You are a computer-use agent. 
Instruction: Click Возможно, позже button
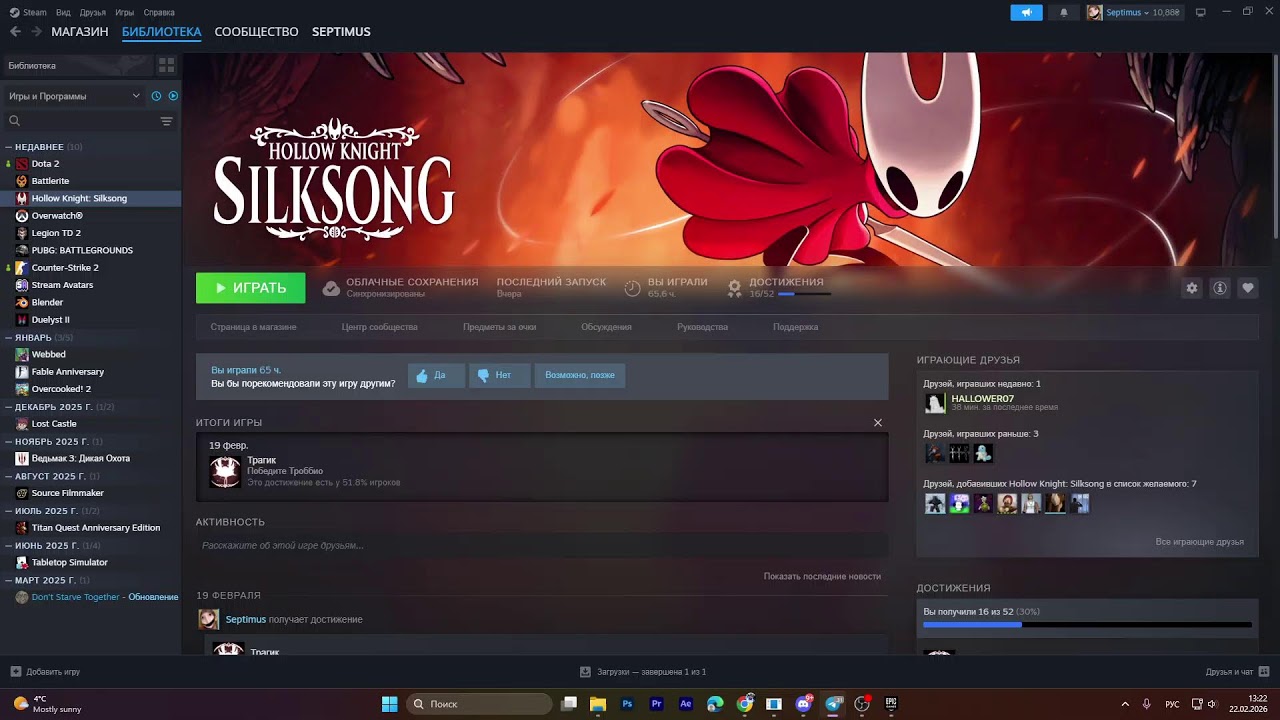click(580, 376)
